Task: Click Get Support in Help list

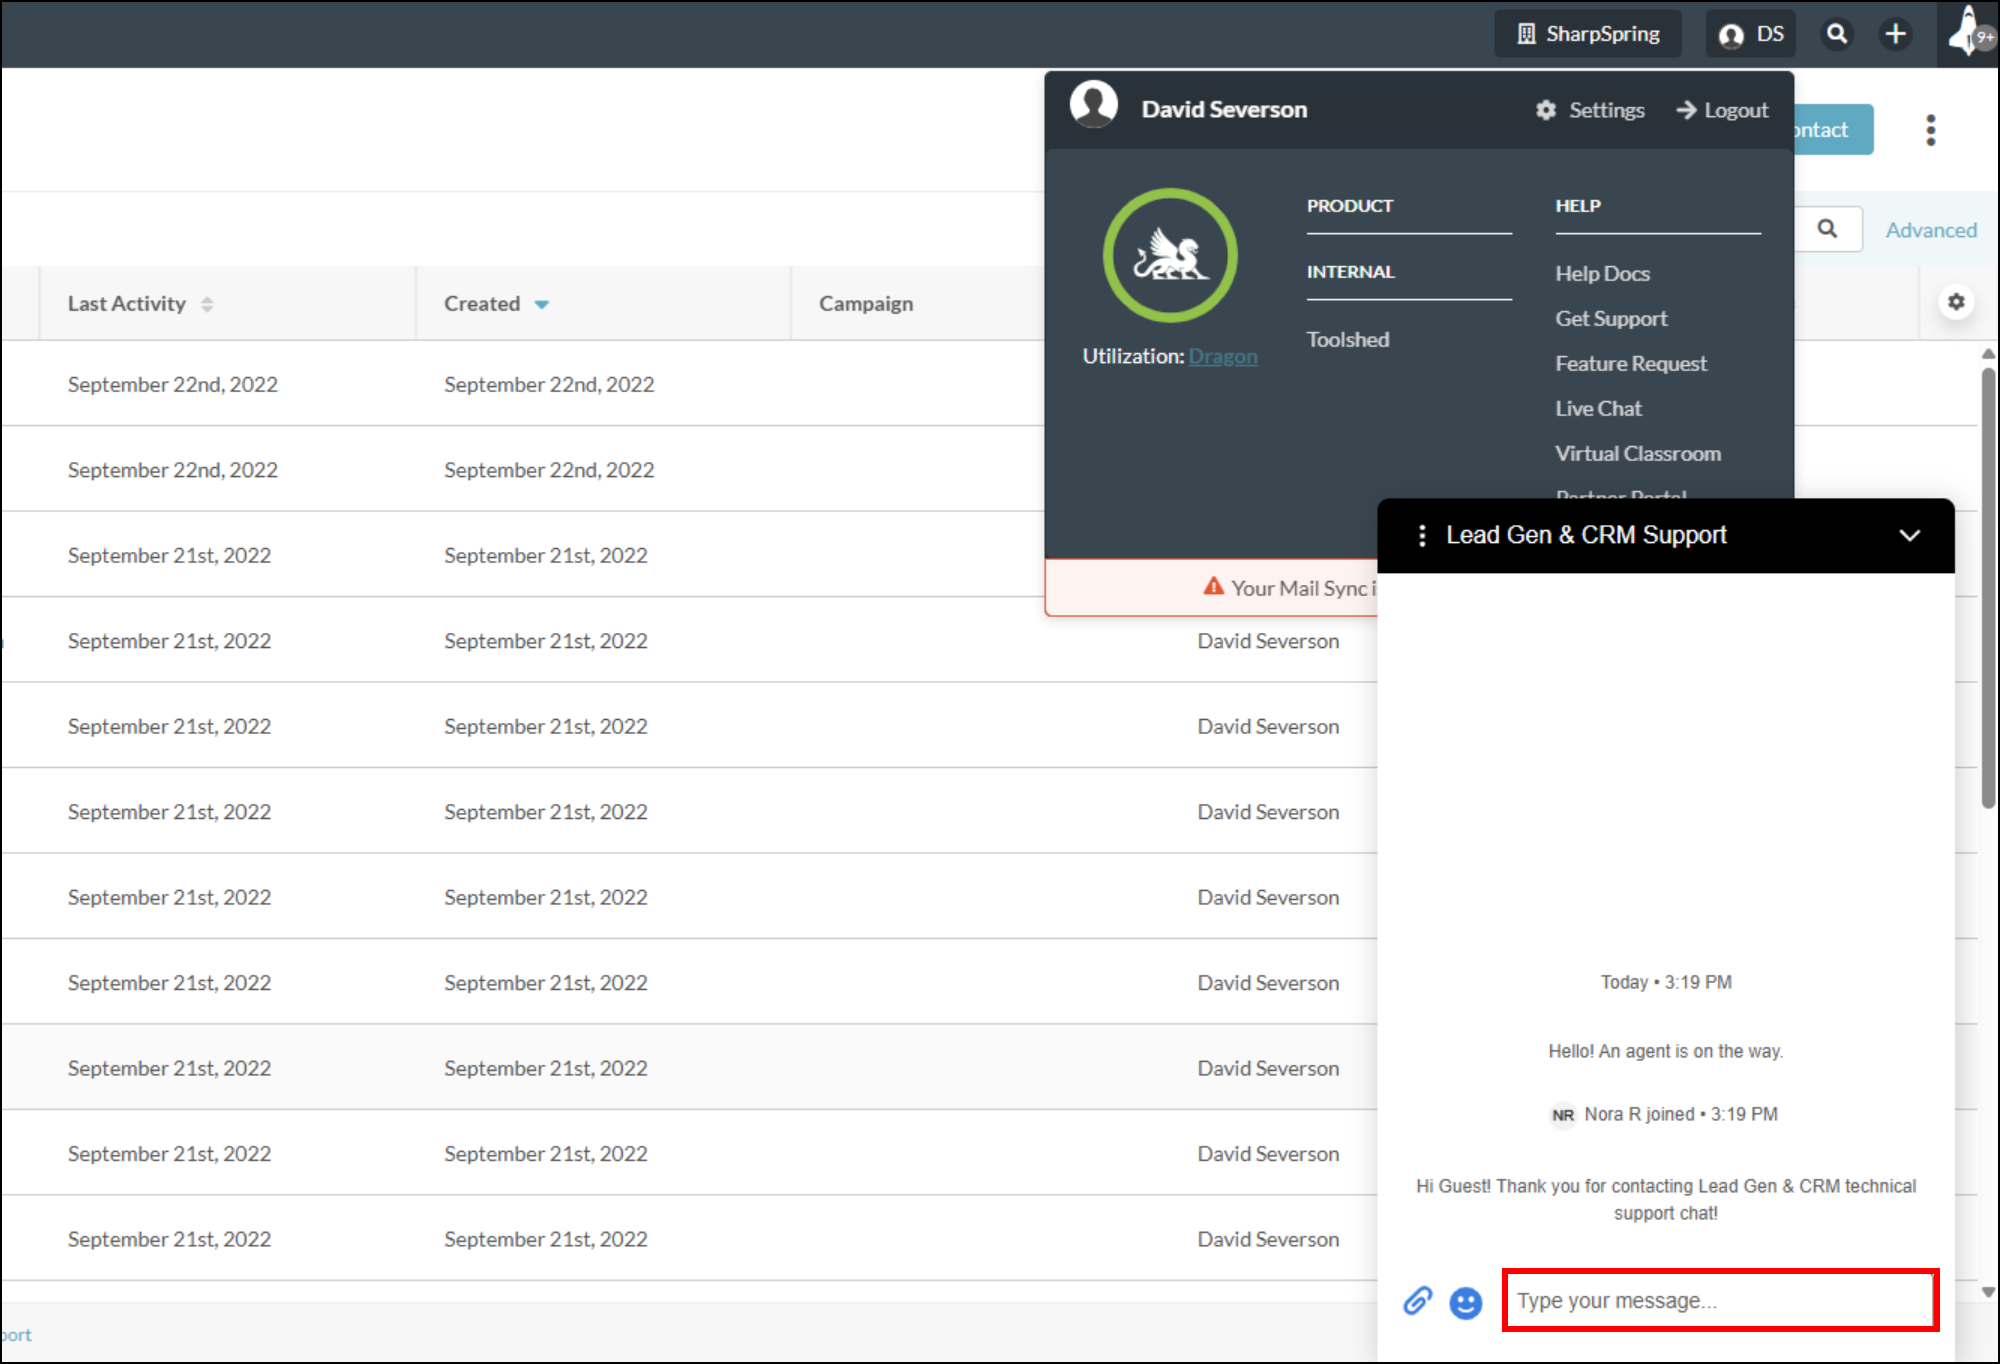Action: pos(1611,319)
